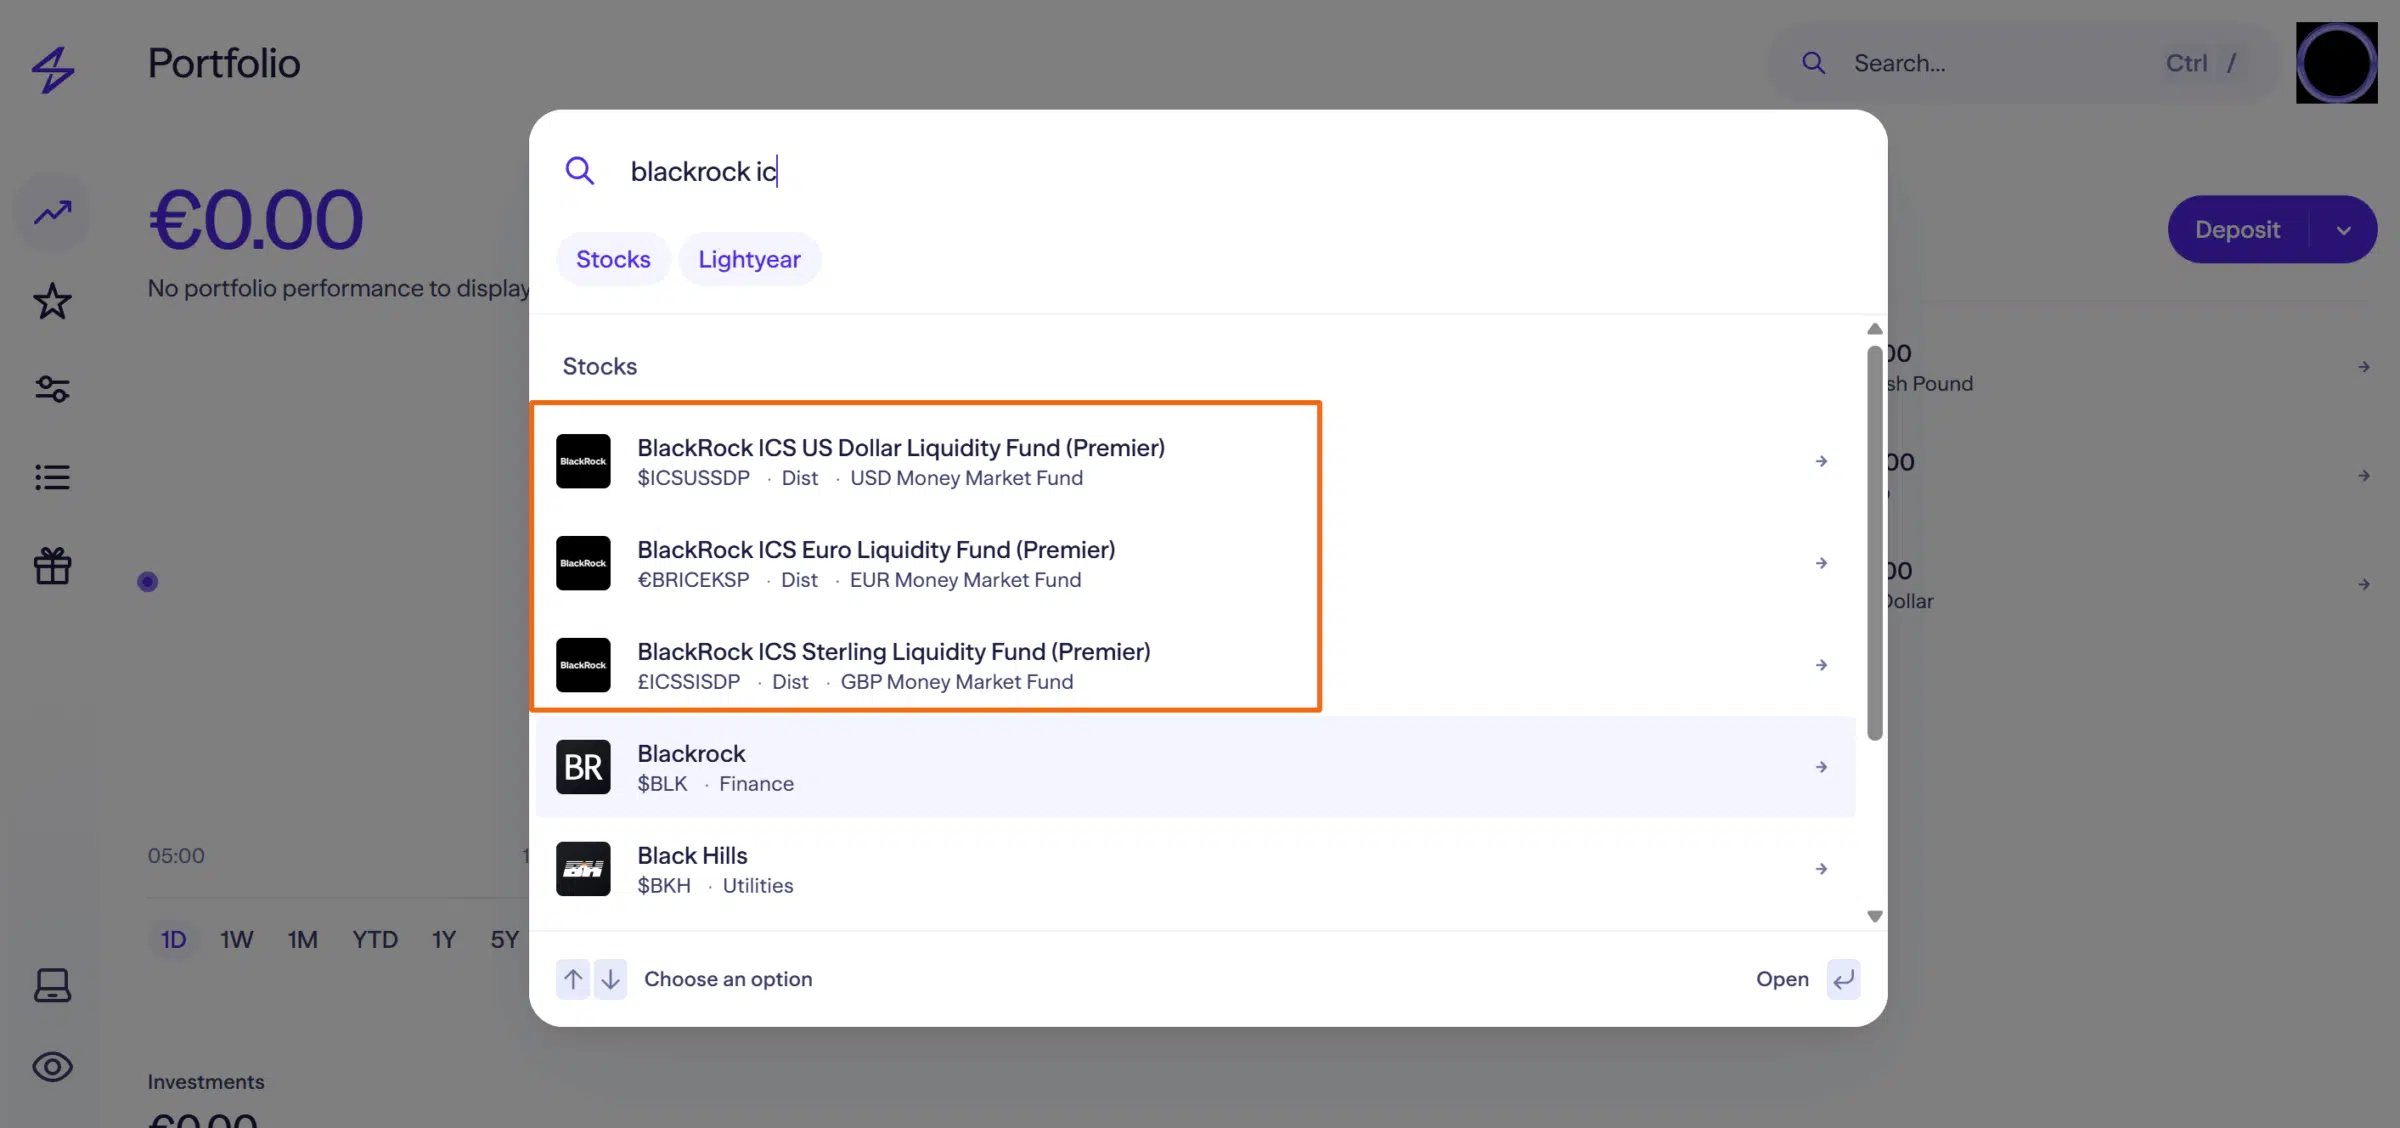Toggle the eye visibility icon in the sidebar

(52, 1067)
